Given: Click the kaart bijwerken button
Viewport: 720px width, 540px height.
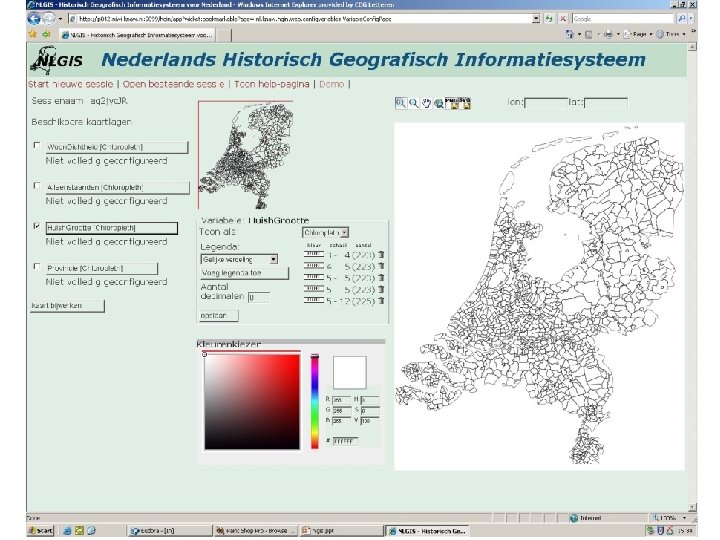Looking at the screenshot, I should click(x=67, y=306).
